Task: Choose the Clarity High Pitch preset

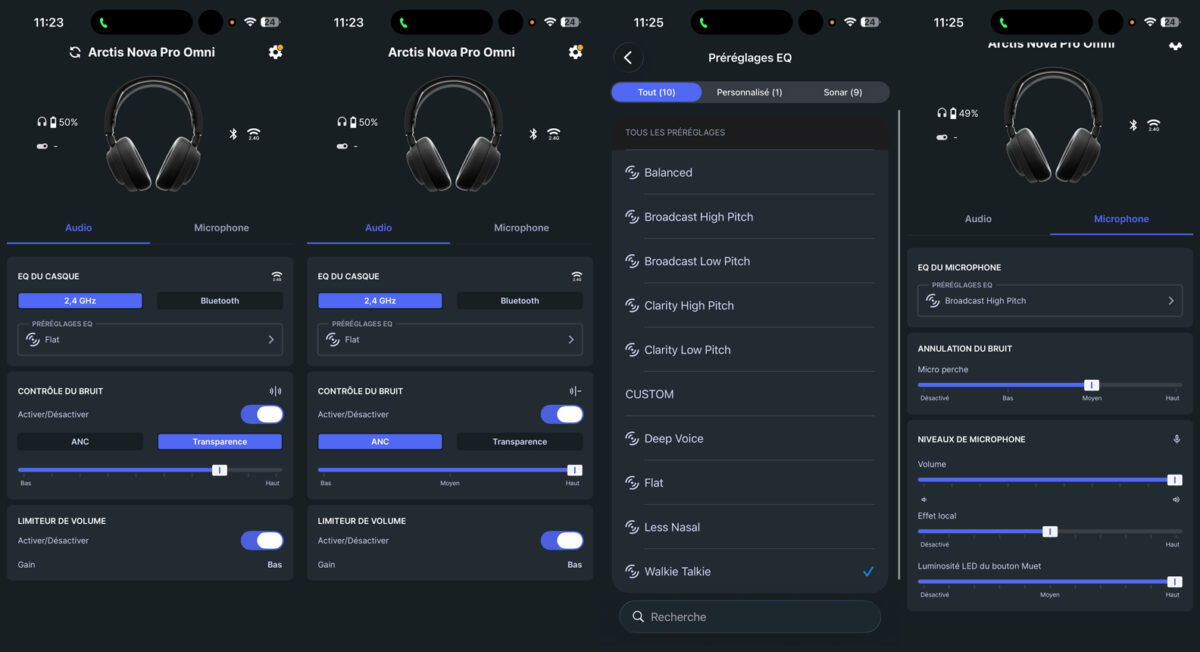Action: (x=750, y=305)
